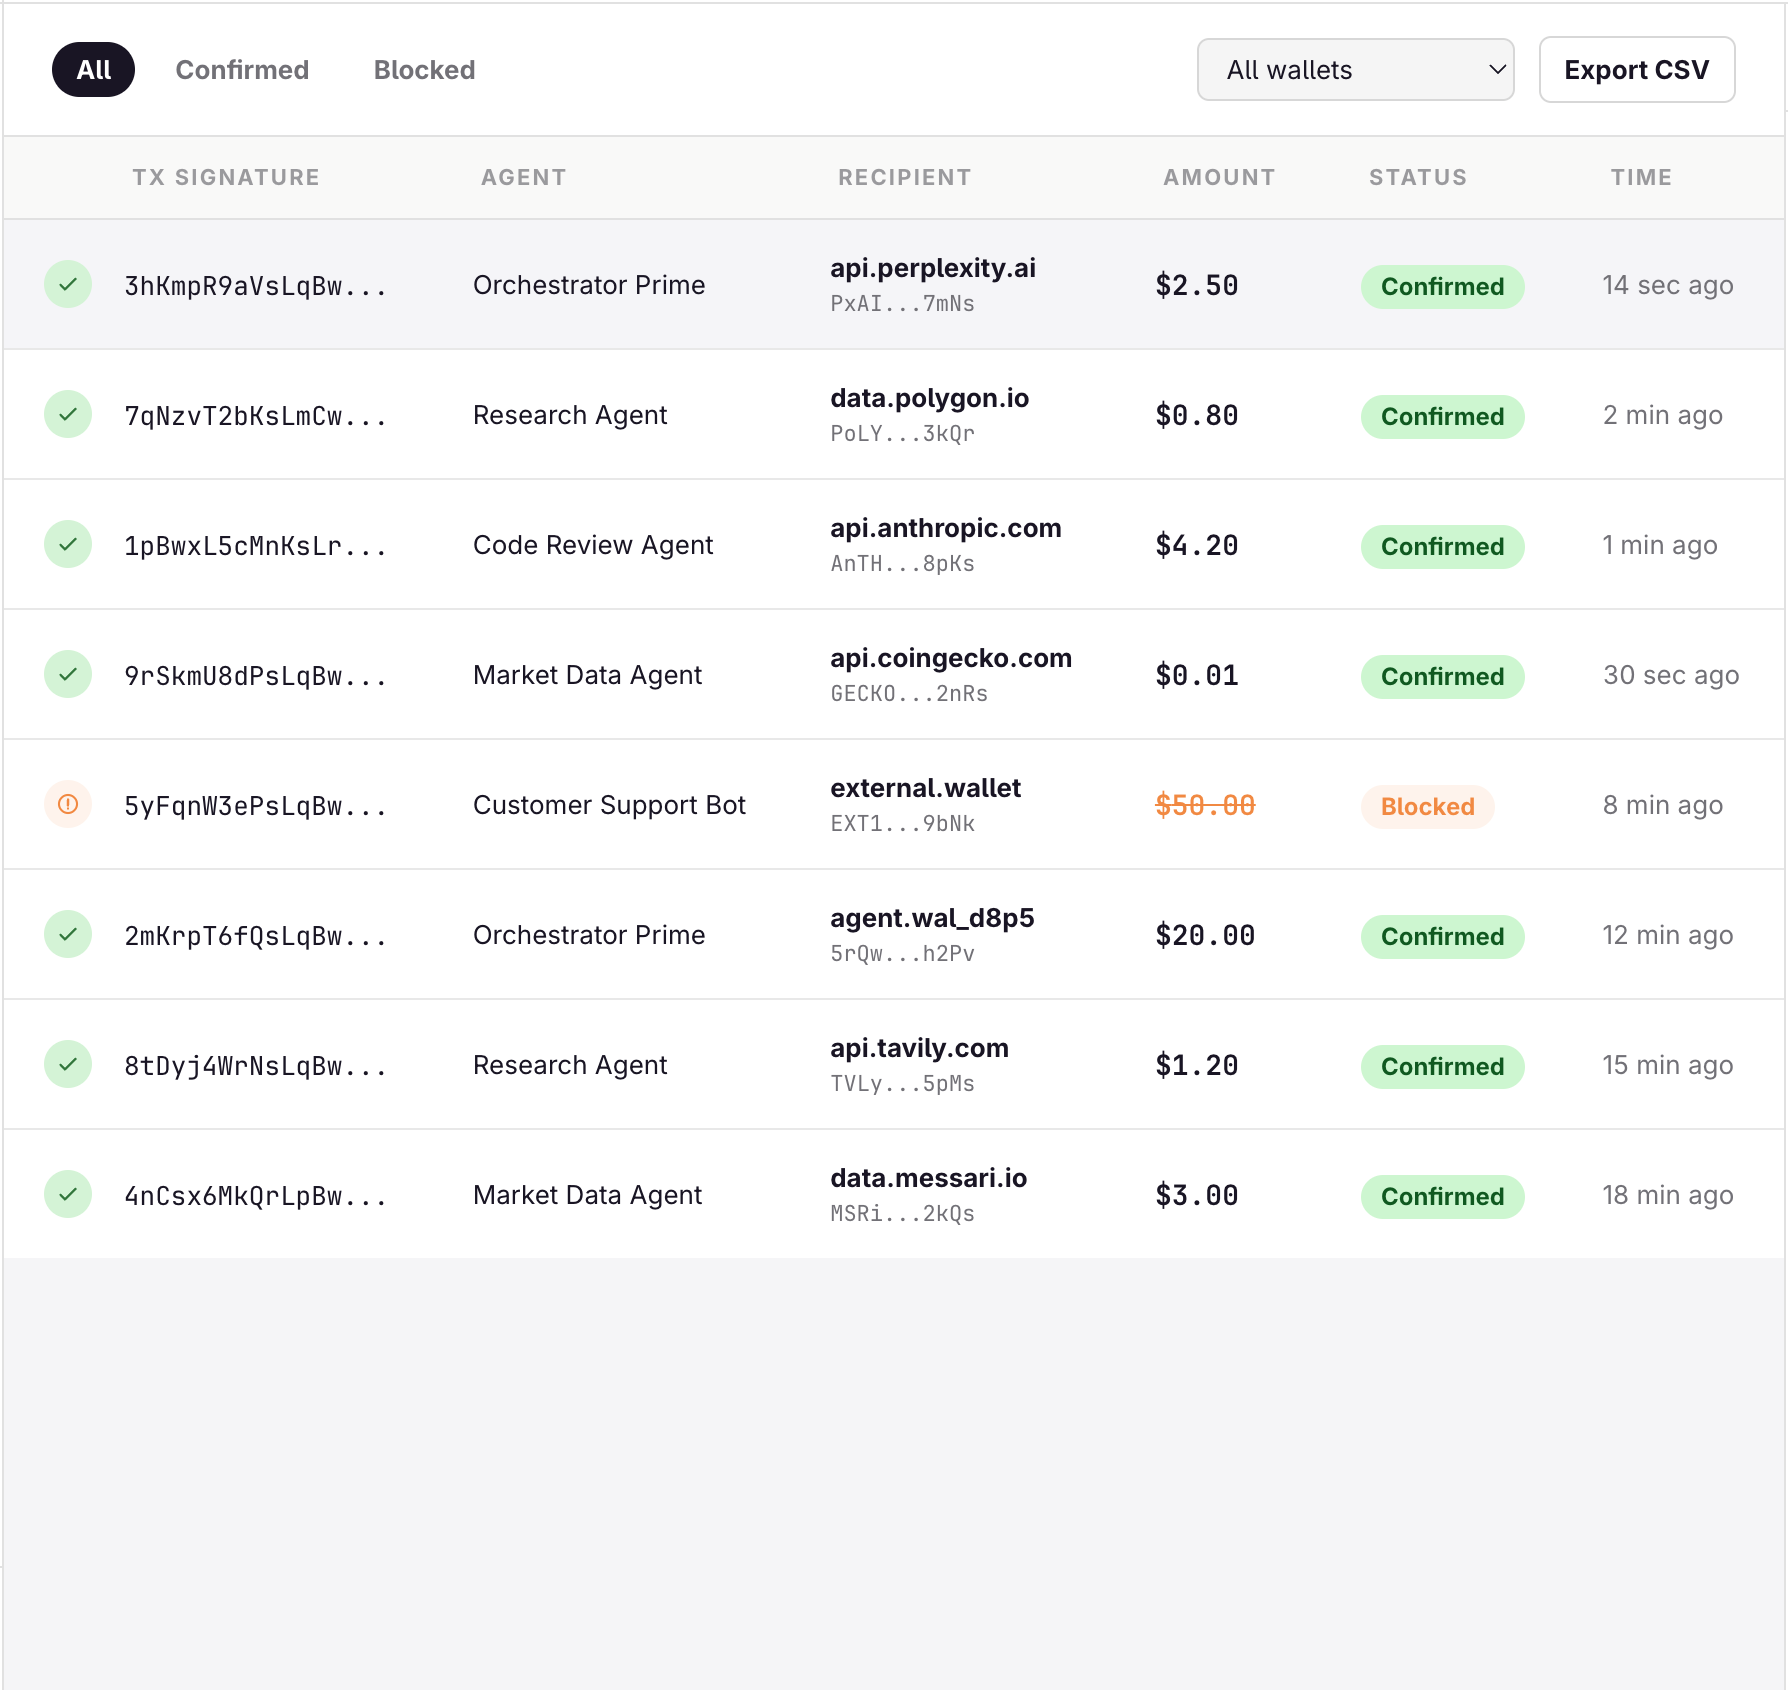1788x1690 pixels.
Task: Select signature 1pBwxL5cMnKsLr...
Action: tap(255, 546)
